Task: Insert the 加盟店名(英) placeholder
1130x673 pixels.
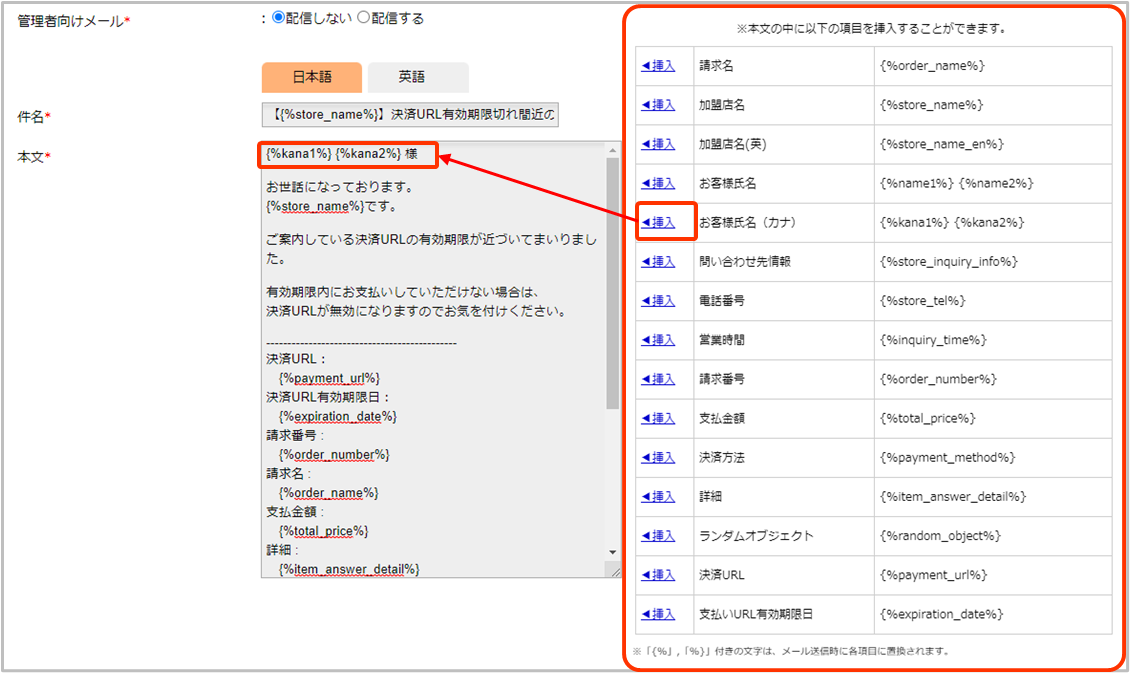Action: (658, 144)
